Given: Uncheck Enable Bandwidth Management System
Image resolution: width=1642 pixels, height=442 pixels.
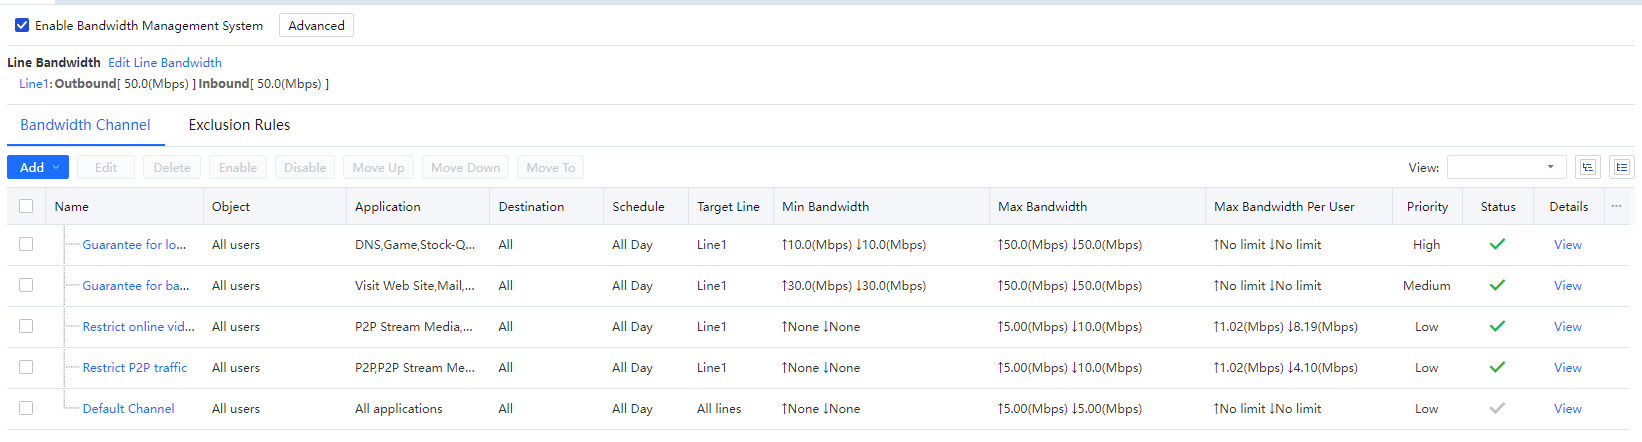Looking at the screenshot, I should coord(22,25).
